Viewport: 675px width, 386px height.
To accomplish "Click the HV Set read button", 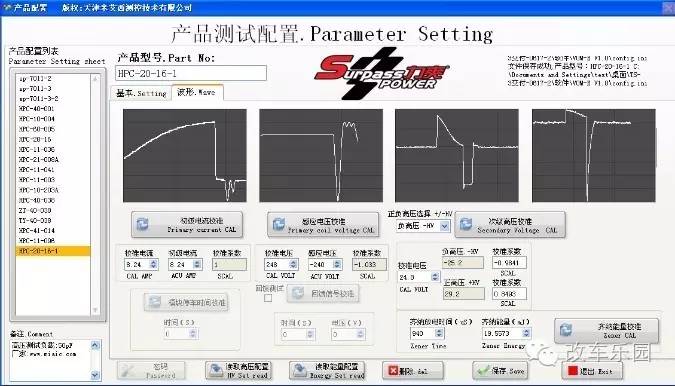I will [239, 371].
